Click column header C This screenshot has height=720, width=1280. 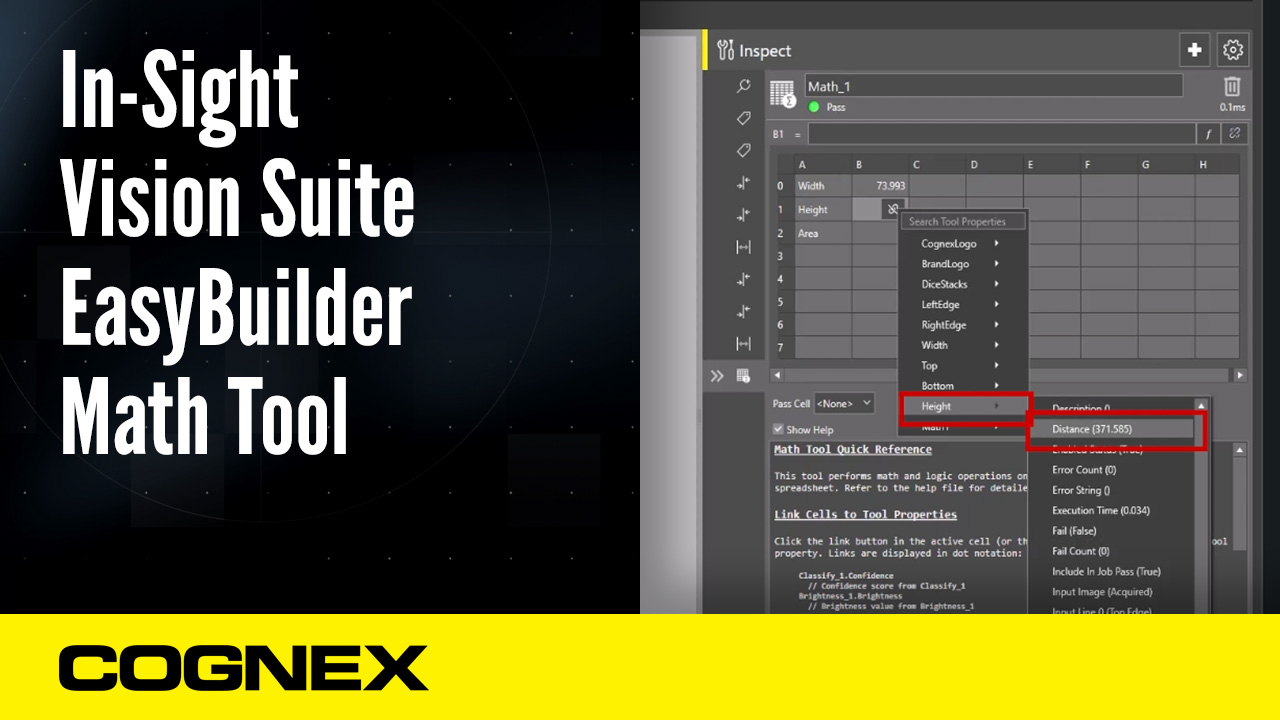[937, 165]
